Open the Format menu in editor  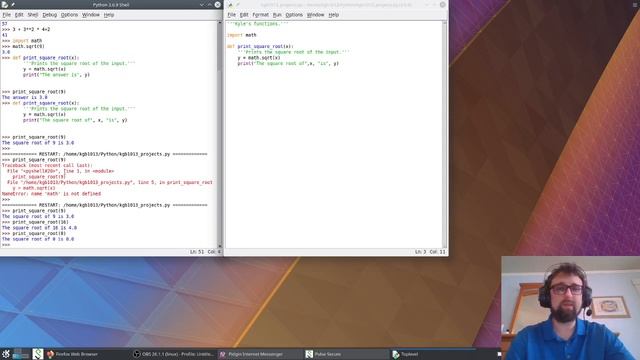tap(260, 15)
